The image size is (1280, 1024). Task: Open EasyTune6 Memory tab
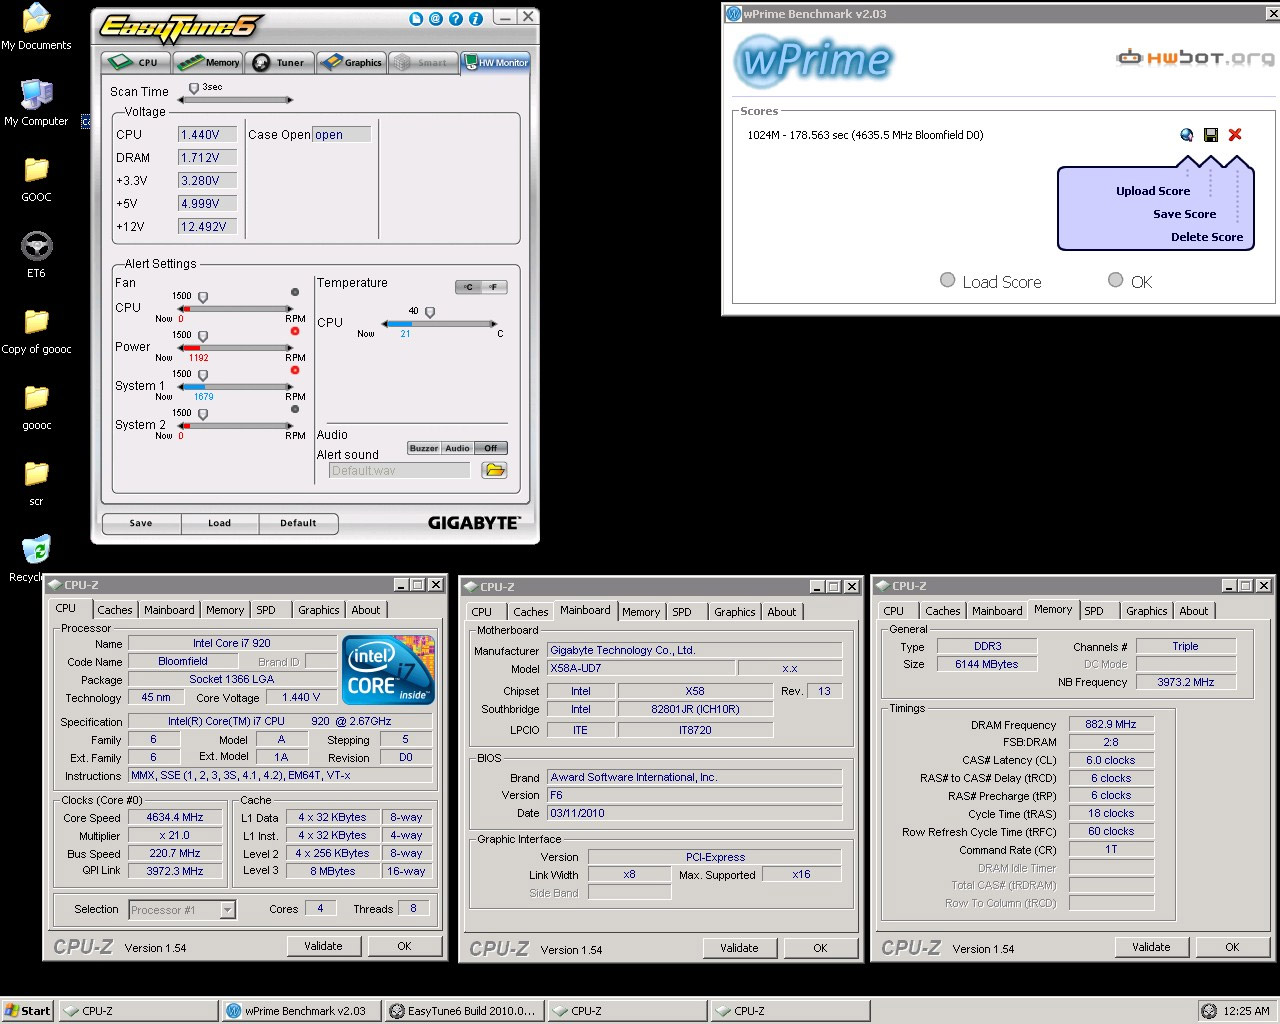tap(208, 62)
